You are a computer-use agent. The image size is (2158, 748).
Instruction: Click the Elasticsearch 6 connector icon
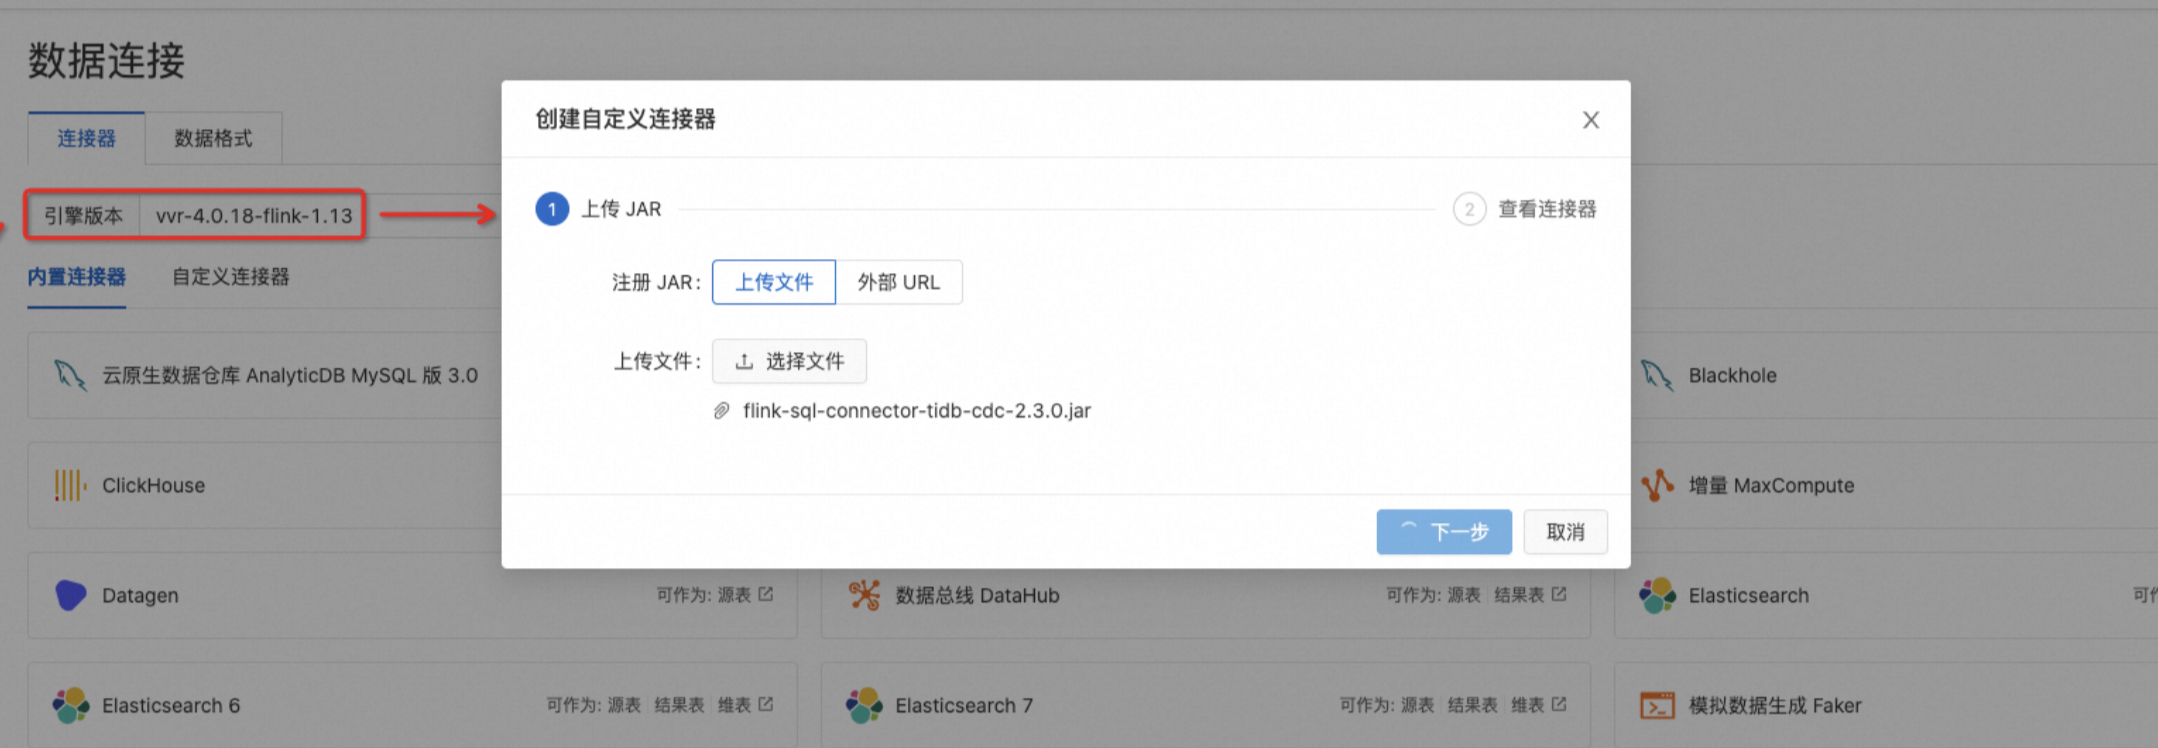pos(70,705)
